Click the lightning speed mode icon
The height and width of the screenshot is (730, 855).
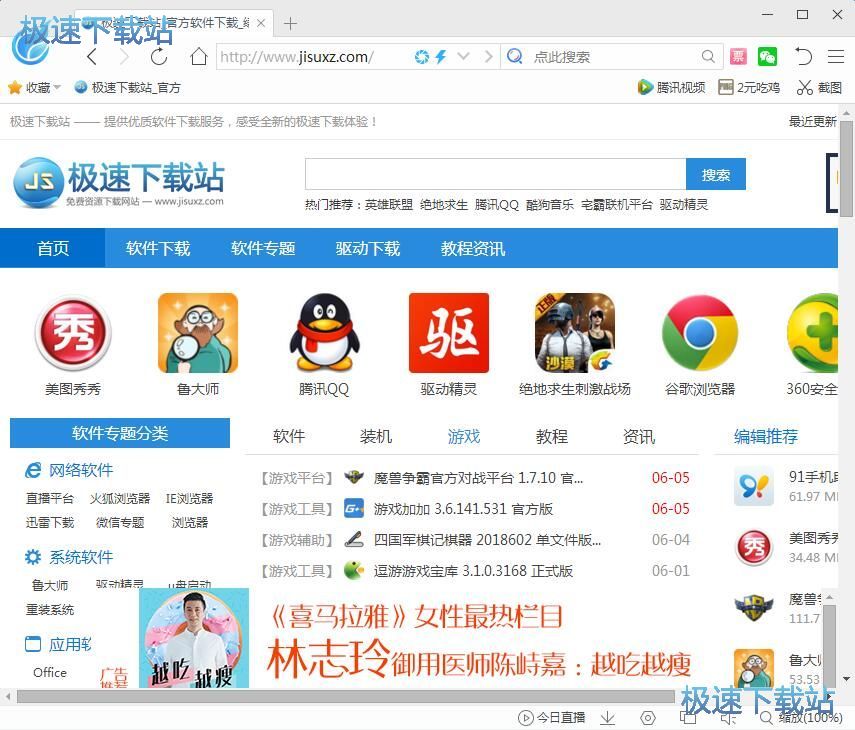click(x=441, y=56)
